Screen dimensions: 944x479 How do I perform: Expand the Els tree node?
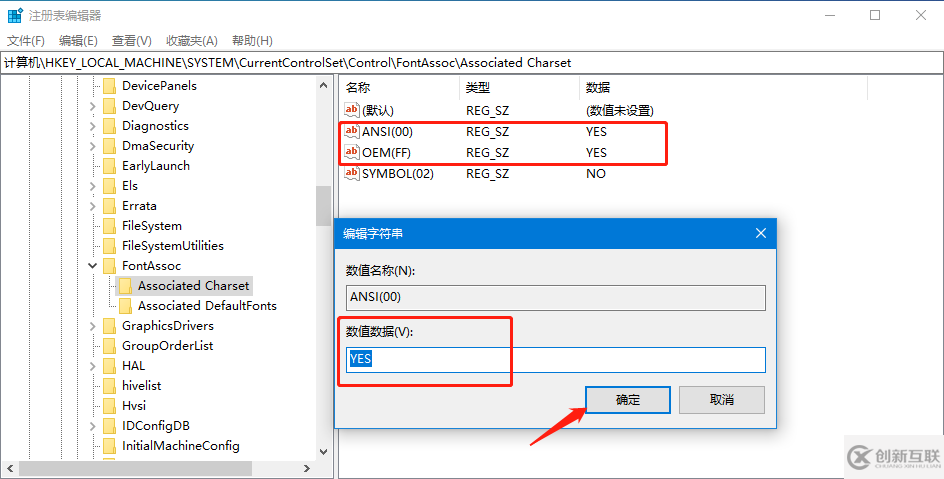click(92, 187)
